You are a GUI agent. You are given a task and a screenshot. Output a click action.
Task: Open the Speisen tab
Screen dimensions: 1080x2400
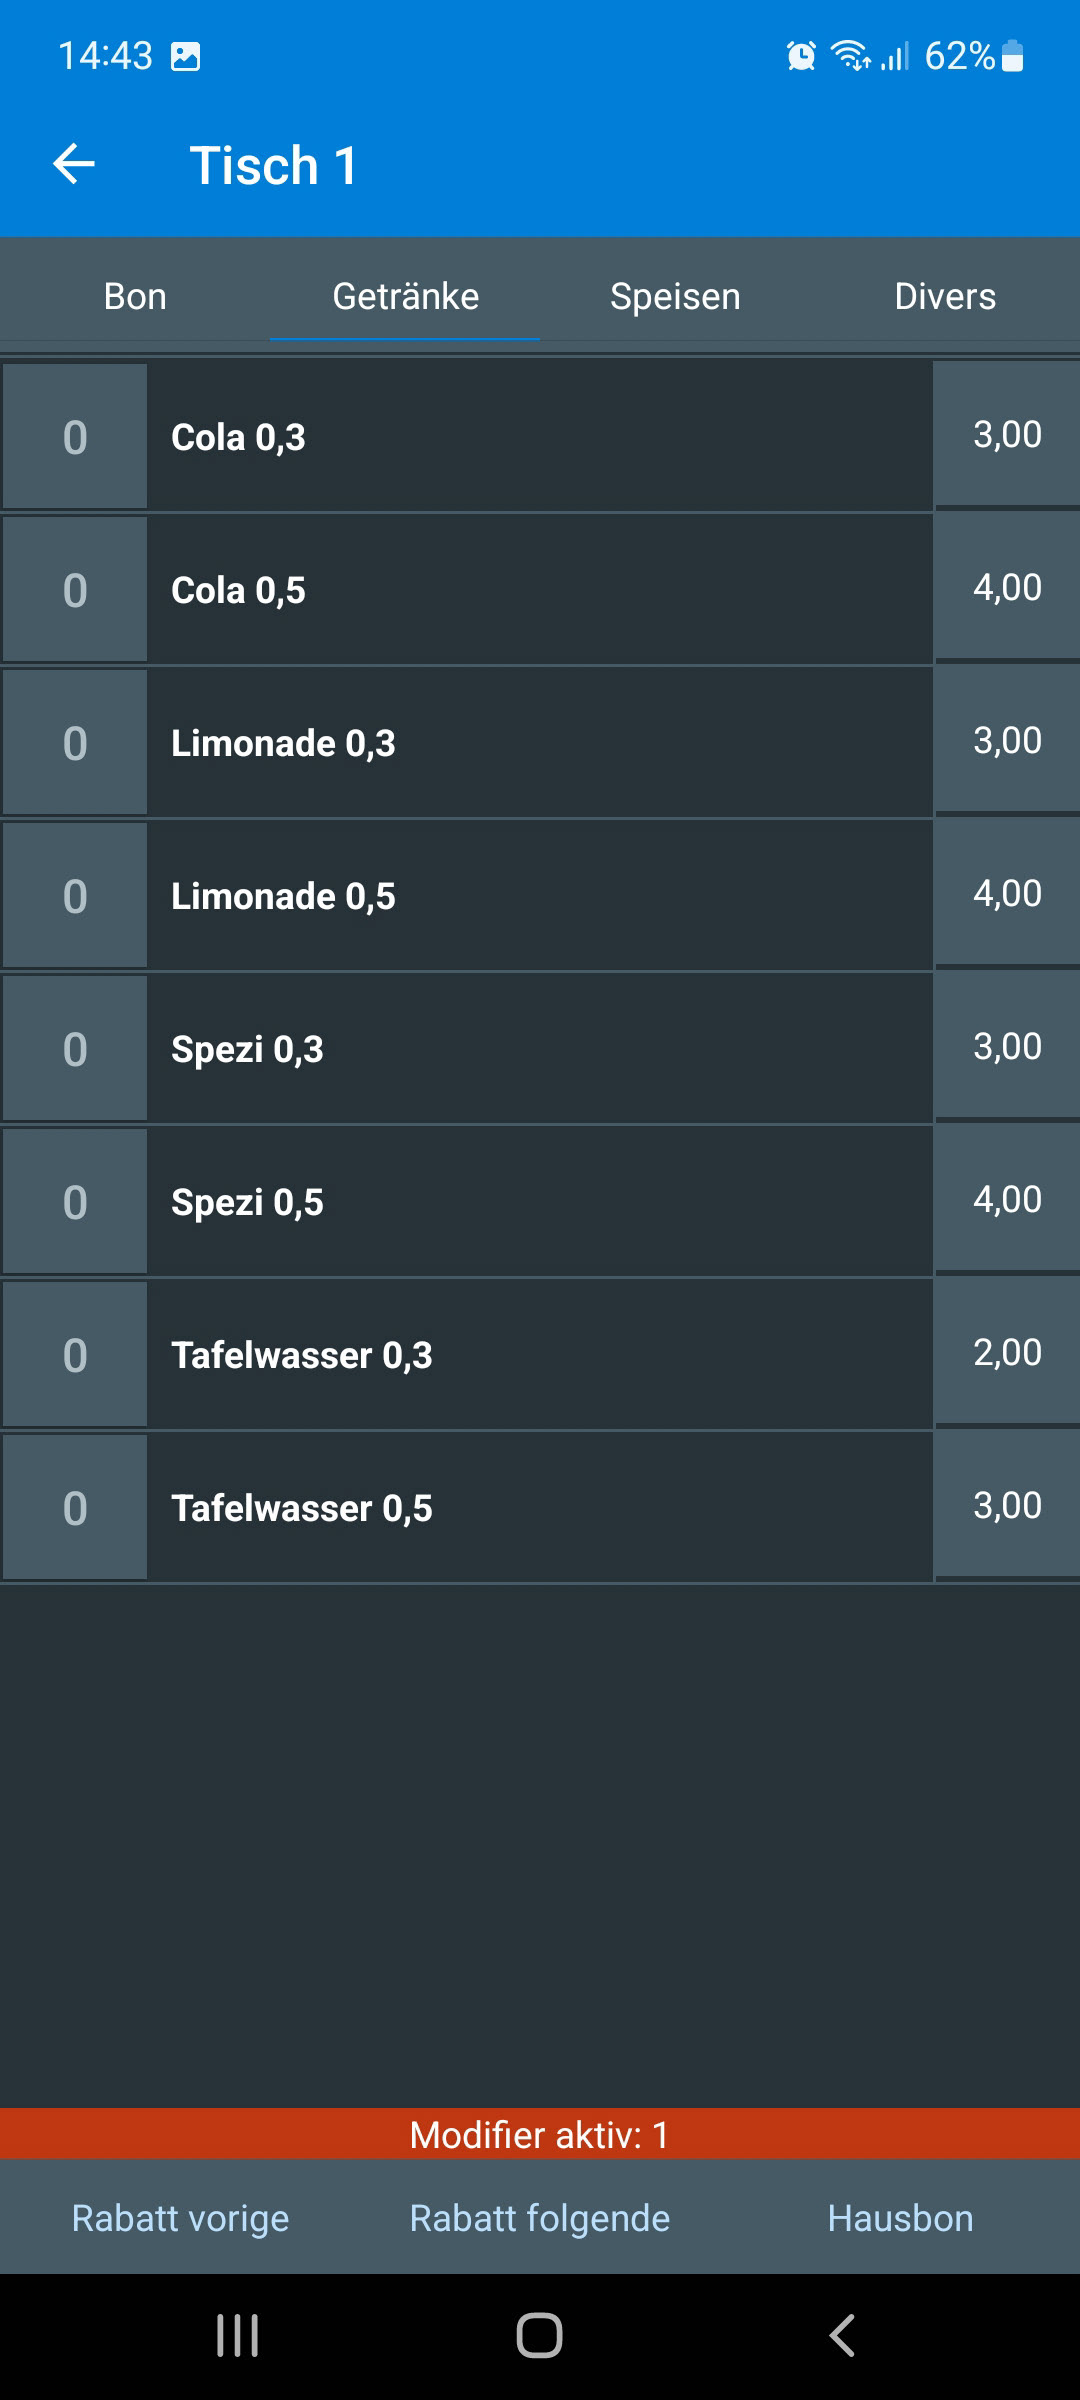coord(675,296)
